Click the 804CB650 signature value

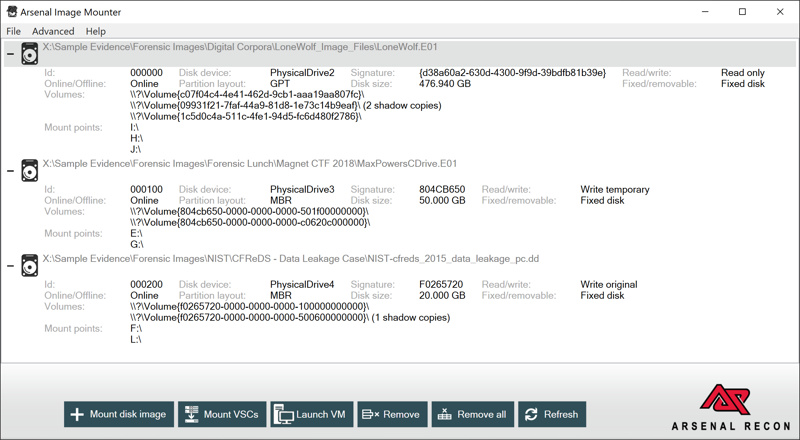click(x=442, y=189)
